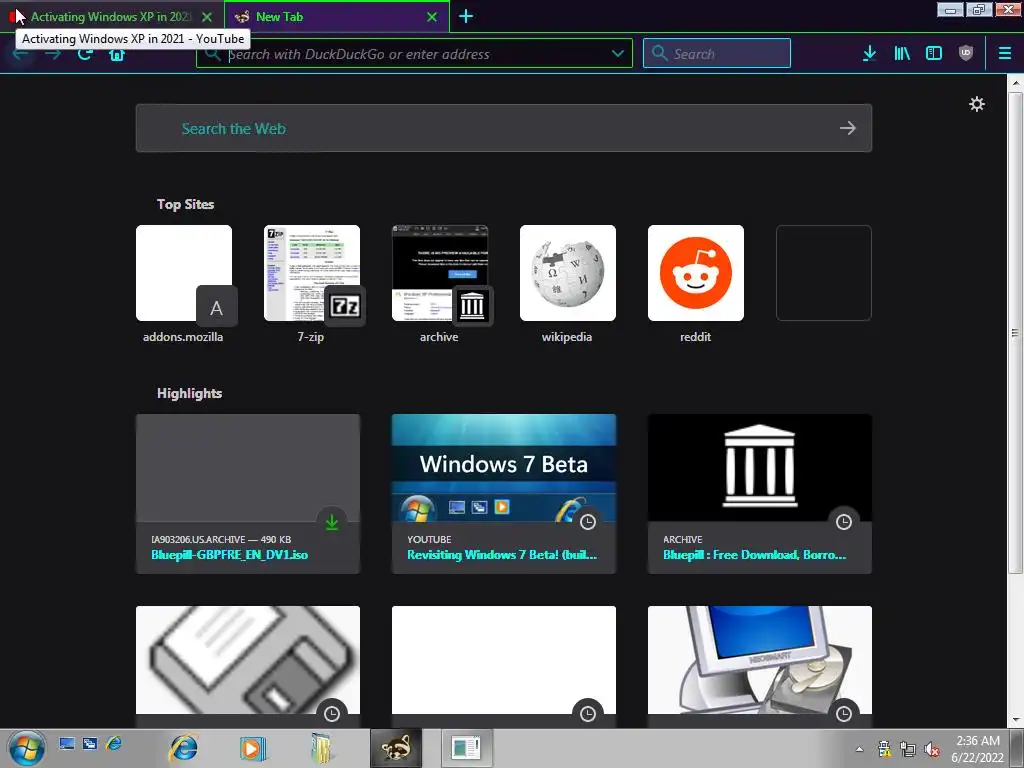Image resolution: width=1024 pixels, height=768 pixels.
Task: Click scrollbar up arrow
Action: point(1015,84)
